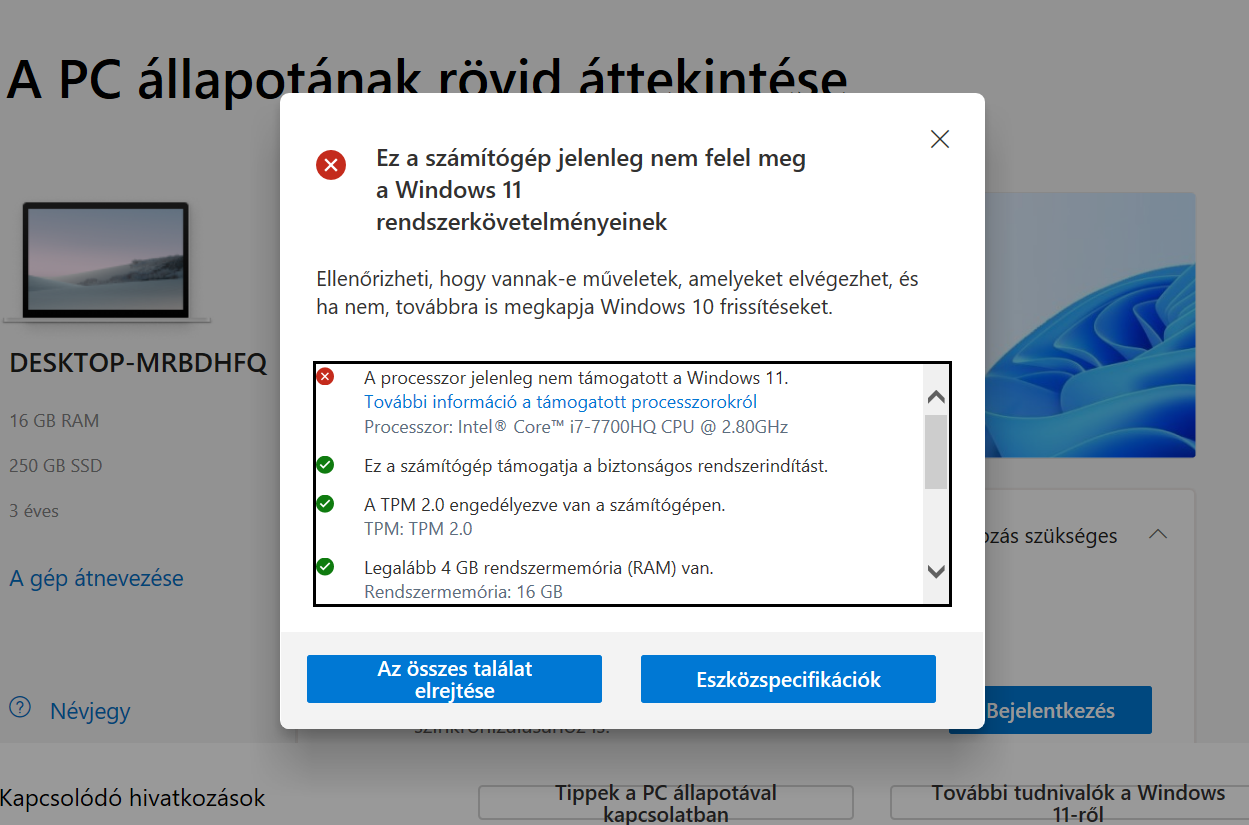The width and height of the screenshot is (1249, 825).
Task: Open Eszközspecifikációk device specifications
Action: [788, 679]
